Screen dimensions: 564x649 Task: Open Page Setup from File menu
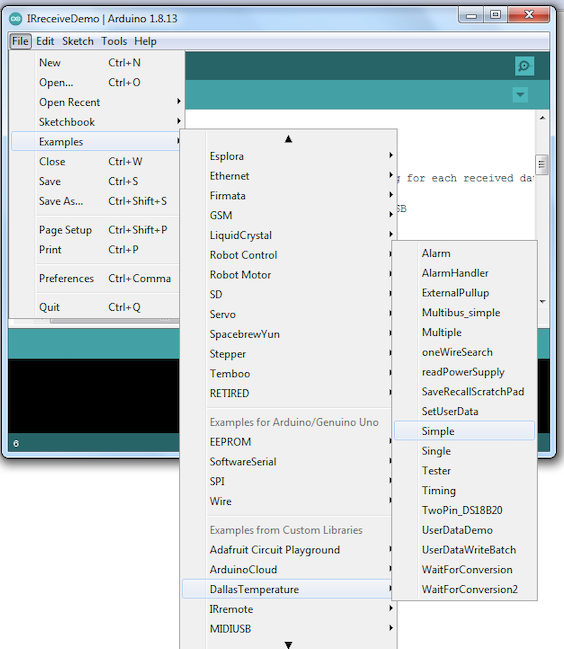(x=98, y=230)
